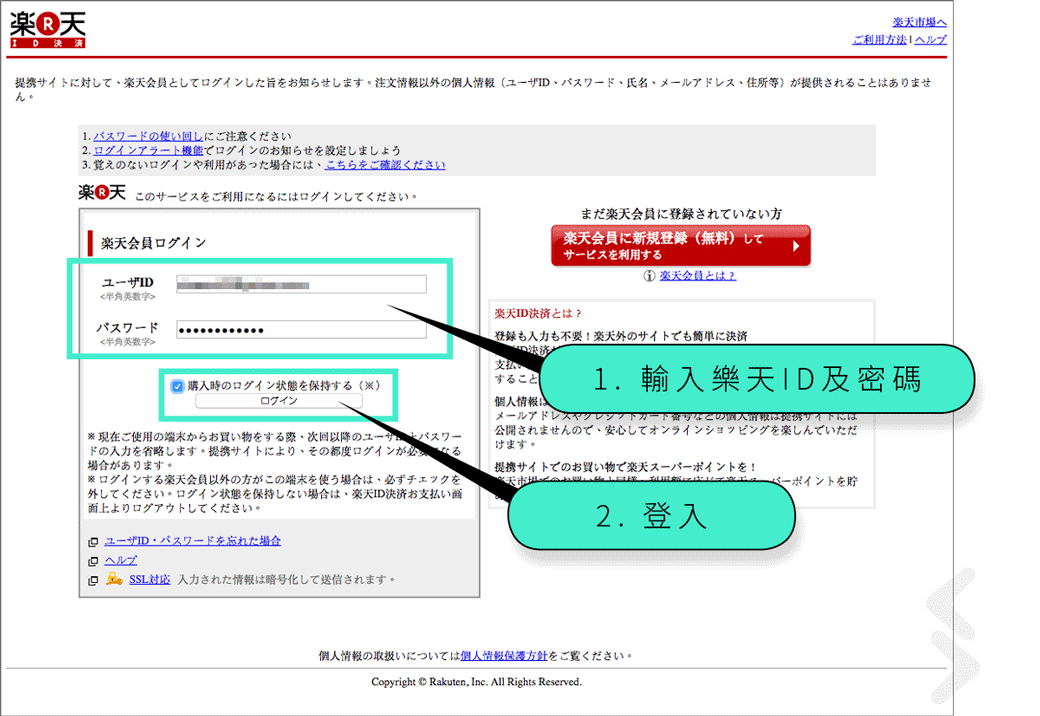
Task: Follow the パスワードの使い回し link
Action: (x=148, y=136)
